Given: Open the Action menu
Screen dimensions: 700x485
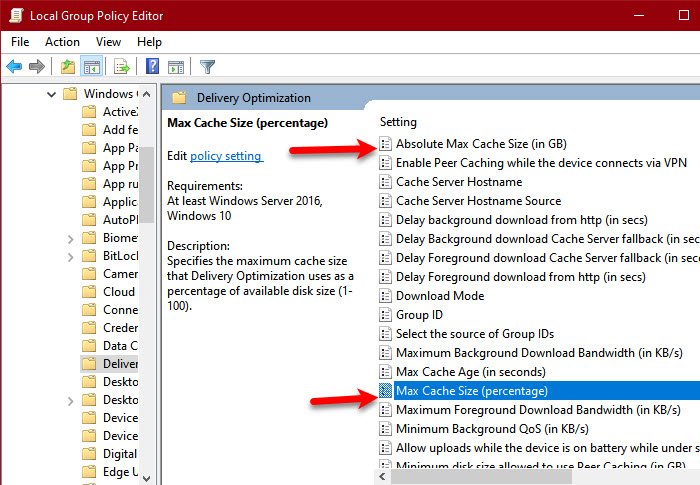Looking at the screenshot, I should coord(62,42).
